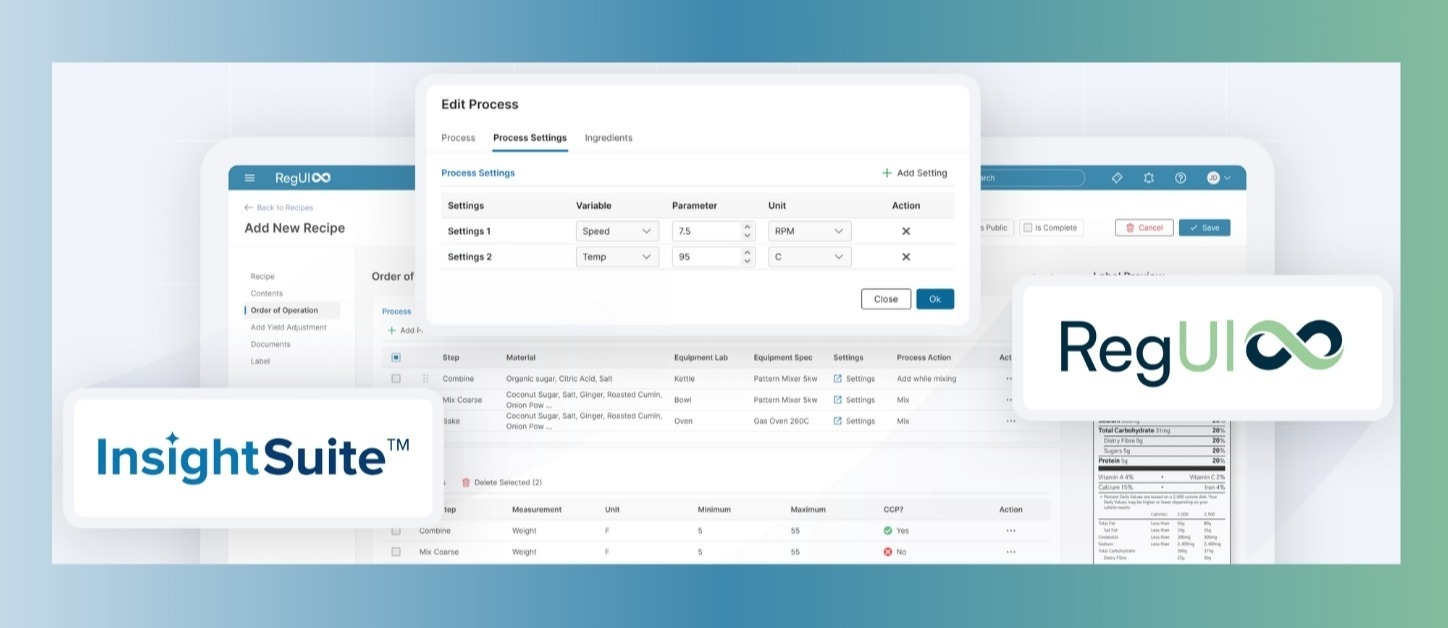1448x628 pixels.
Task: Delete Settings 2 with the X icon
Action: [x=906, y=257]
